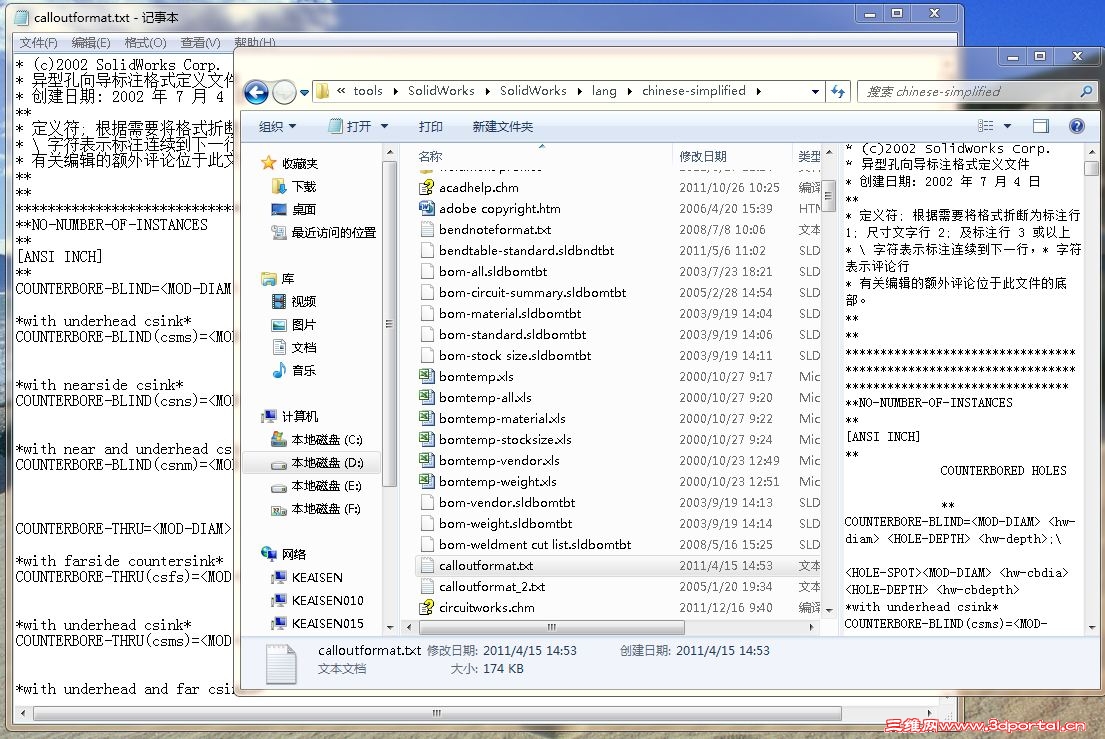Click the bomtemp-all.xls Excel icon
Image resolution: width=1105 pixels, height=739 pixels.
pos(426,397)
